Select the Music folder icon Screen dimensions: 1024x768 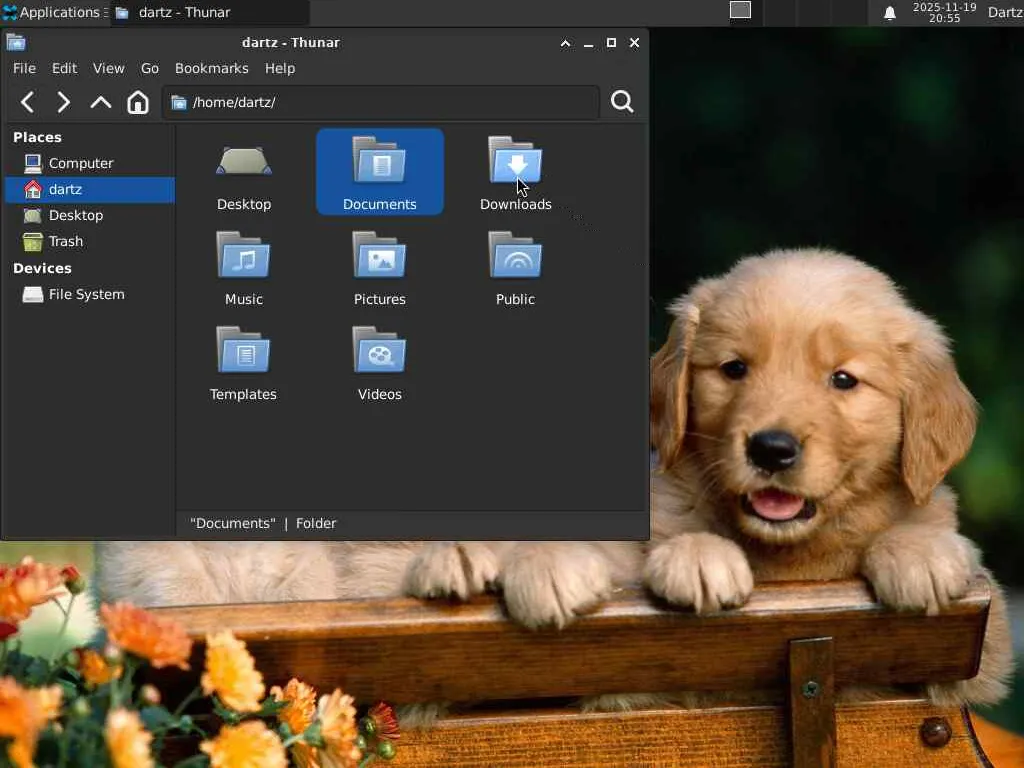pos(243,257)
